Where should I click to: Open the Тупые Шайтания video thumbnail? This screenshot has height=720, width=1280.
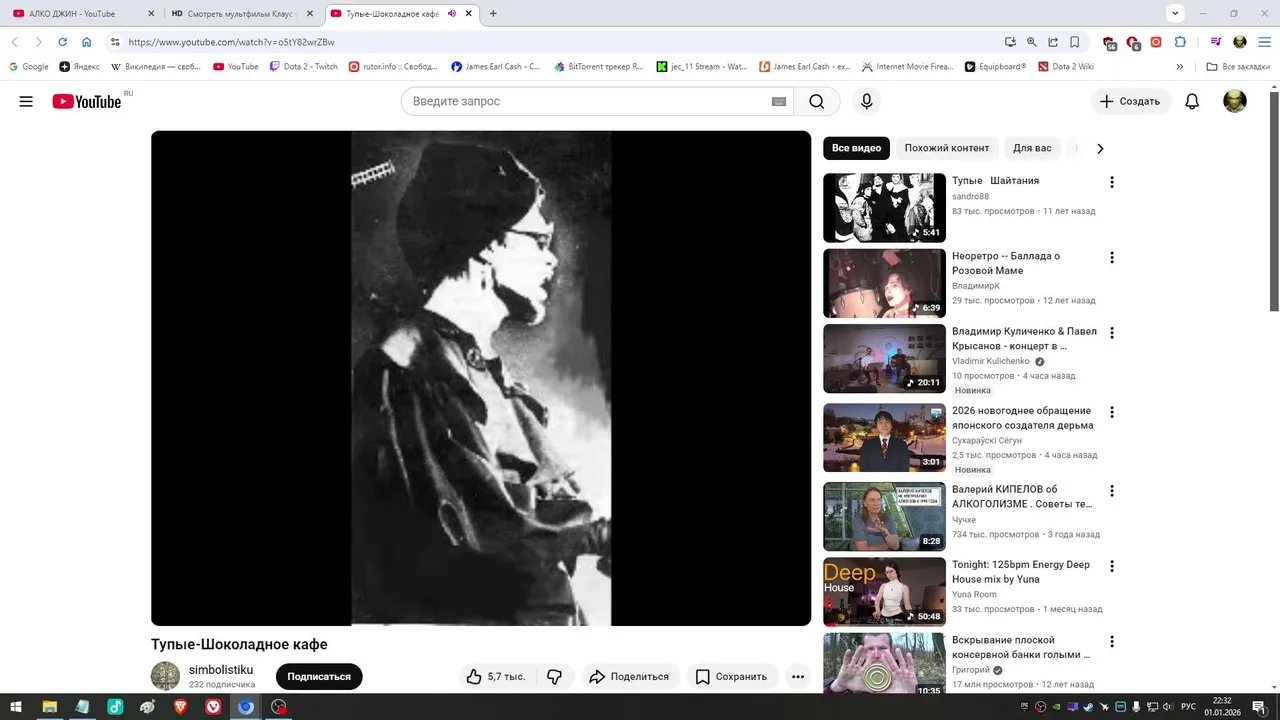tap(884, 208)
